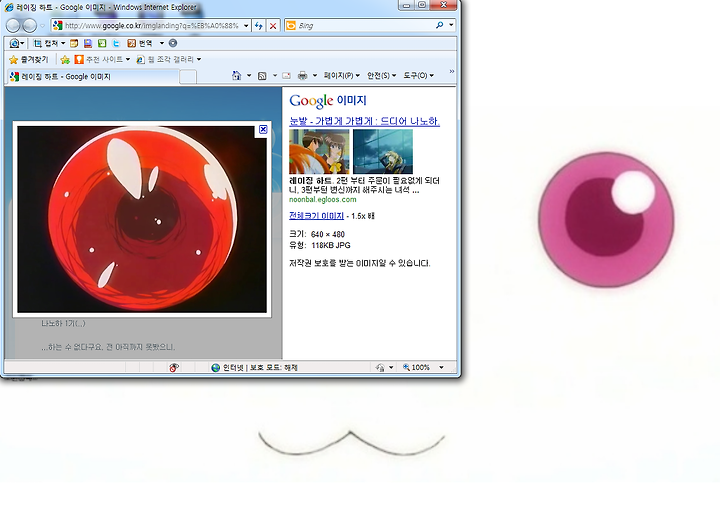The image size is (720, 513).
Task: Click the red Stop loading icon
Action: pos(273,26)
